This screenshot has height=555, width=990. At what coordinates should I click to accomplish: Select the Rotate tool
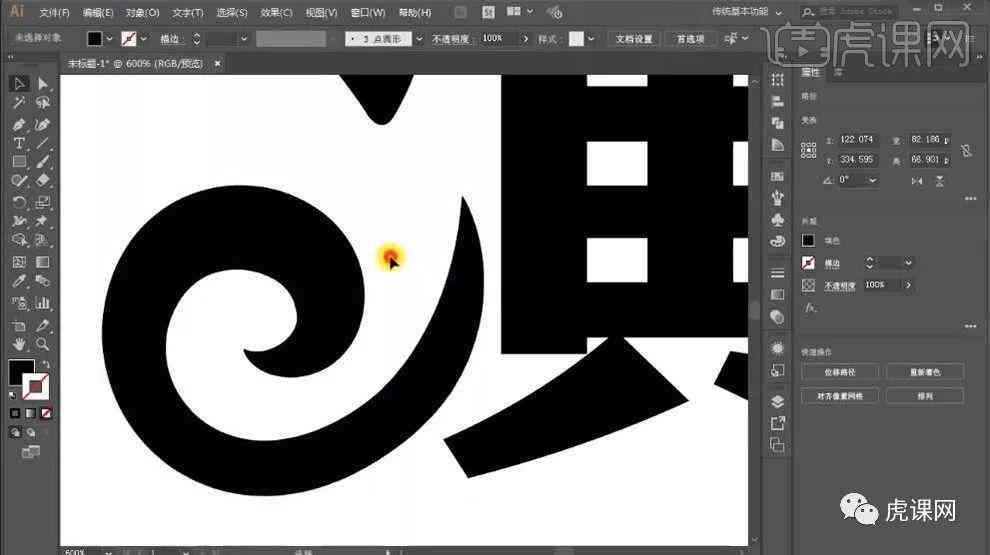pyautogui.click(x=19, y=202)
